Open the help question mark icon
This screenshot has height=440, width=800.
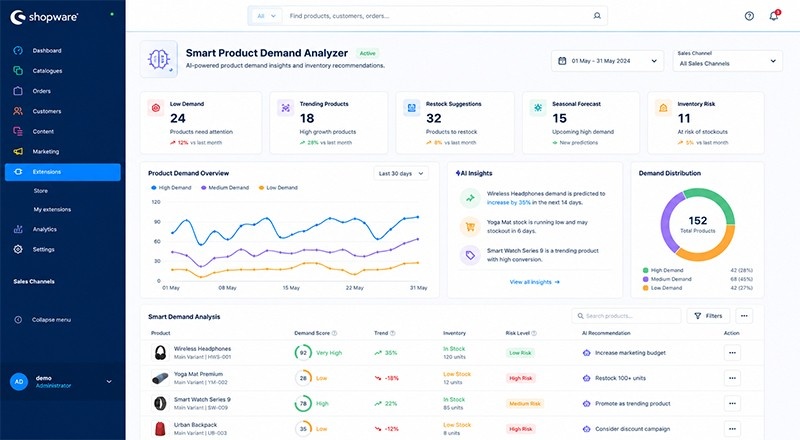[x=749, y=16]
